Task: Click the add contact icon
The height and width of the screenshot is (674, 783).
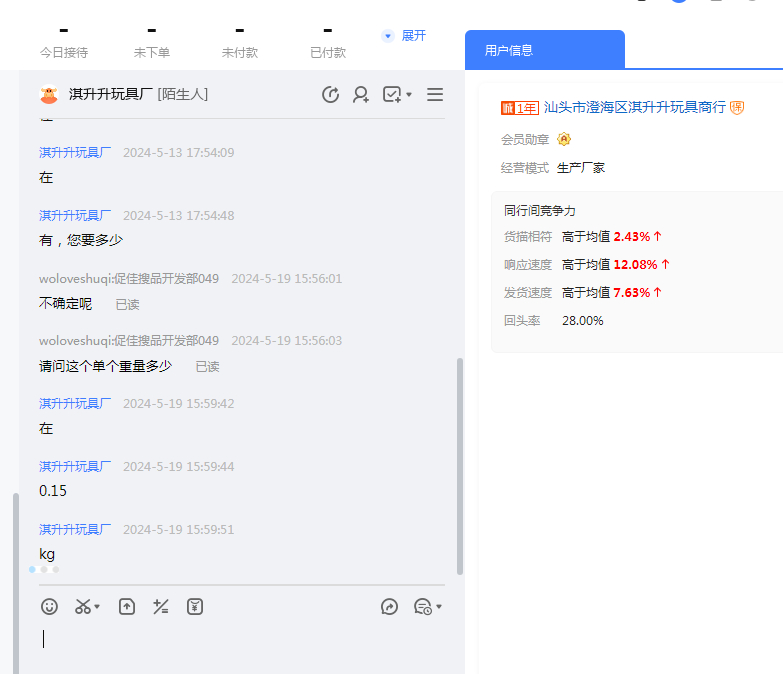Action: coord(361,95)
